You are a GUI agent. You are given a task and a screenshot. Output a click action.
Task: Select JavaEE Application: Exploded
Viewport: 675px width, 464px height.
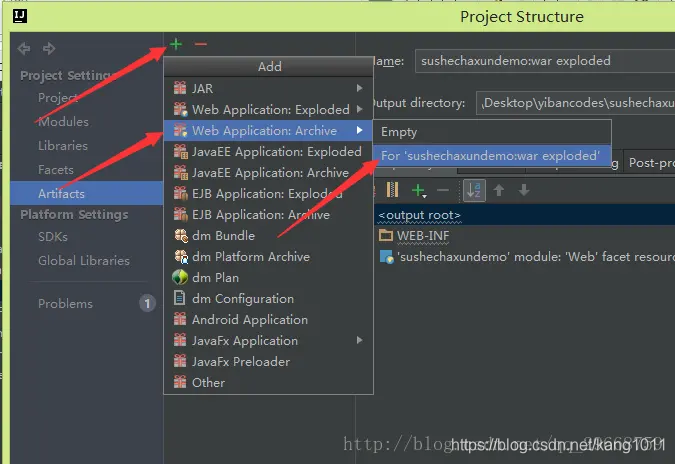pyautogui.click(x=268, y=152)
